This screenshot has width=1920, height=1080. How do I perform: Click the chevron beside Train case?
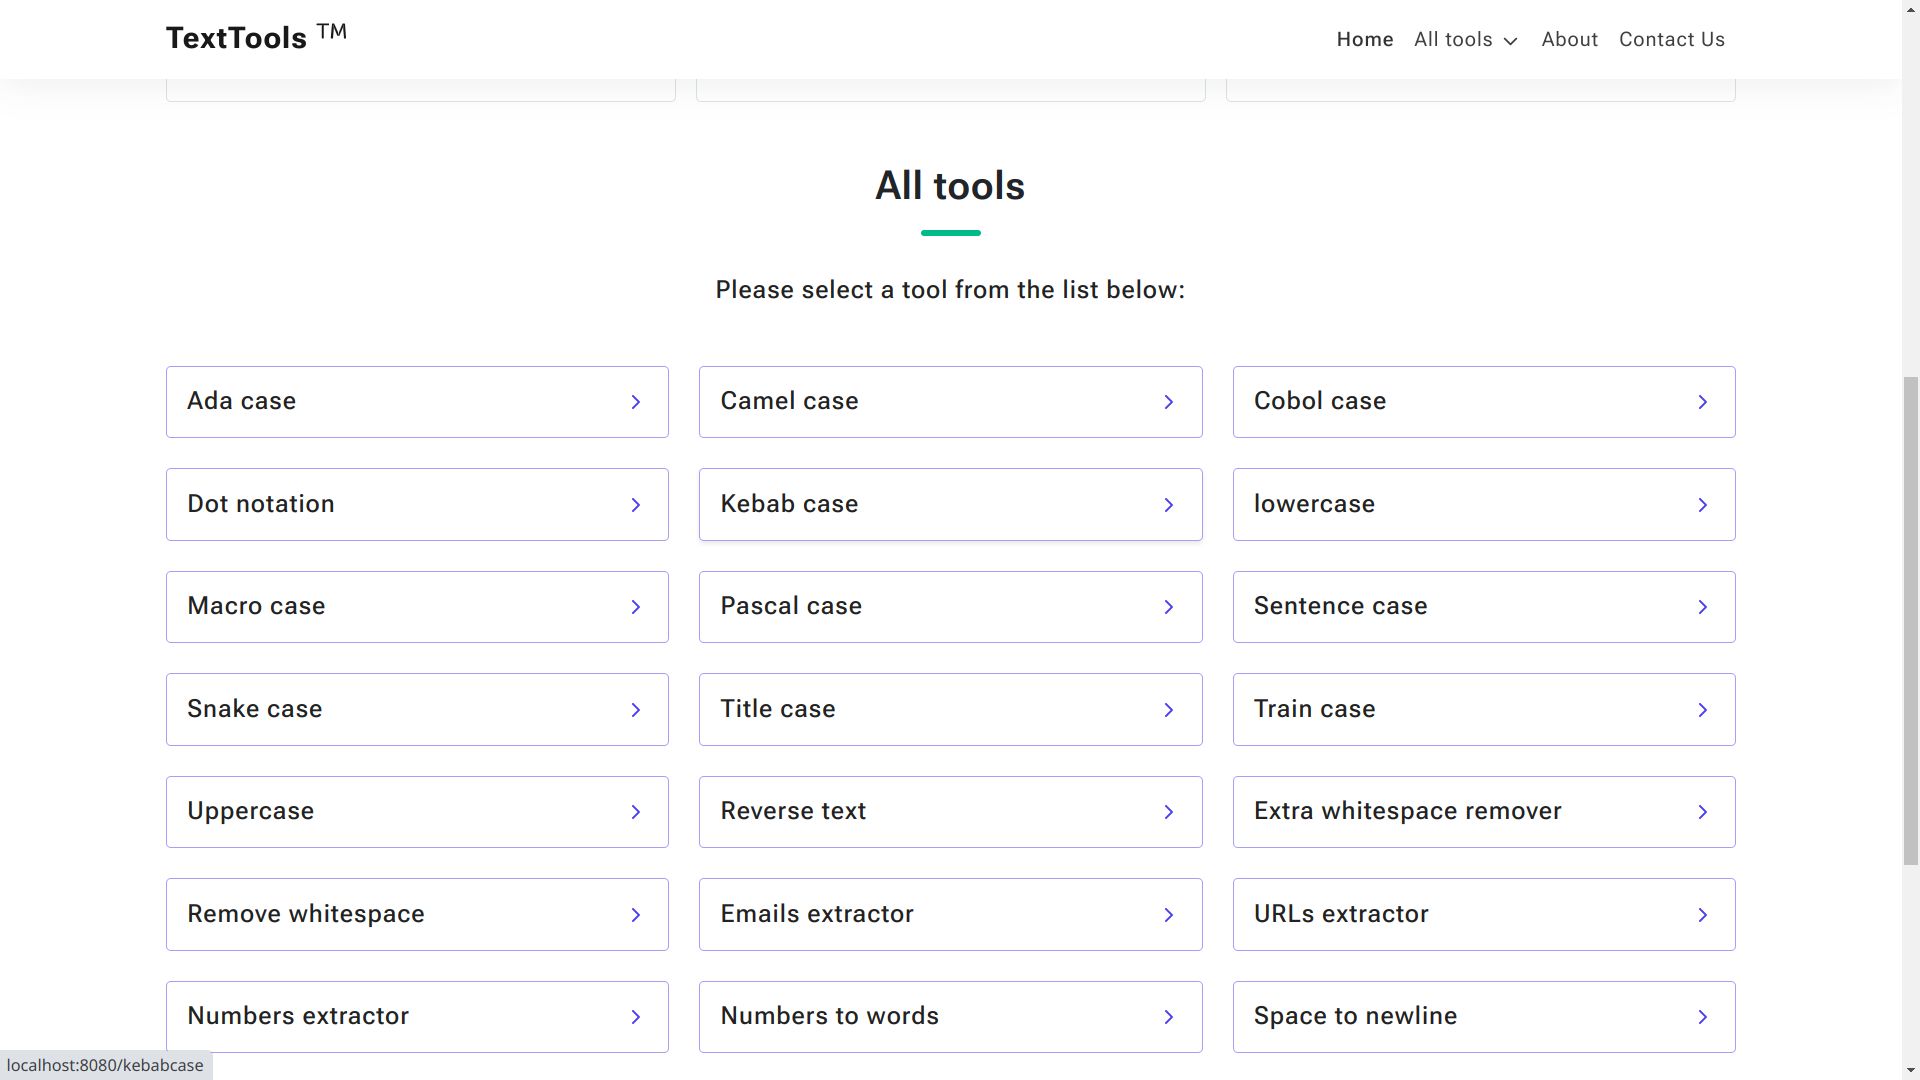pyautogui.click(x=1702, y=710)
